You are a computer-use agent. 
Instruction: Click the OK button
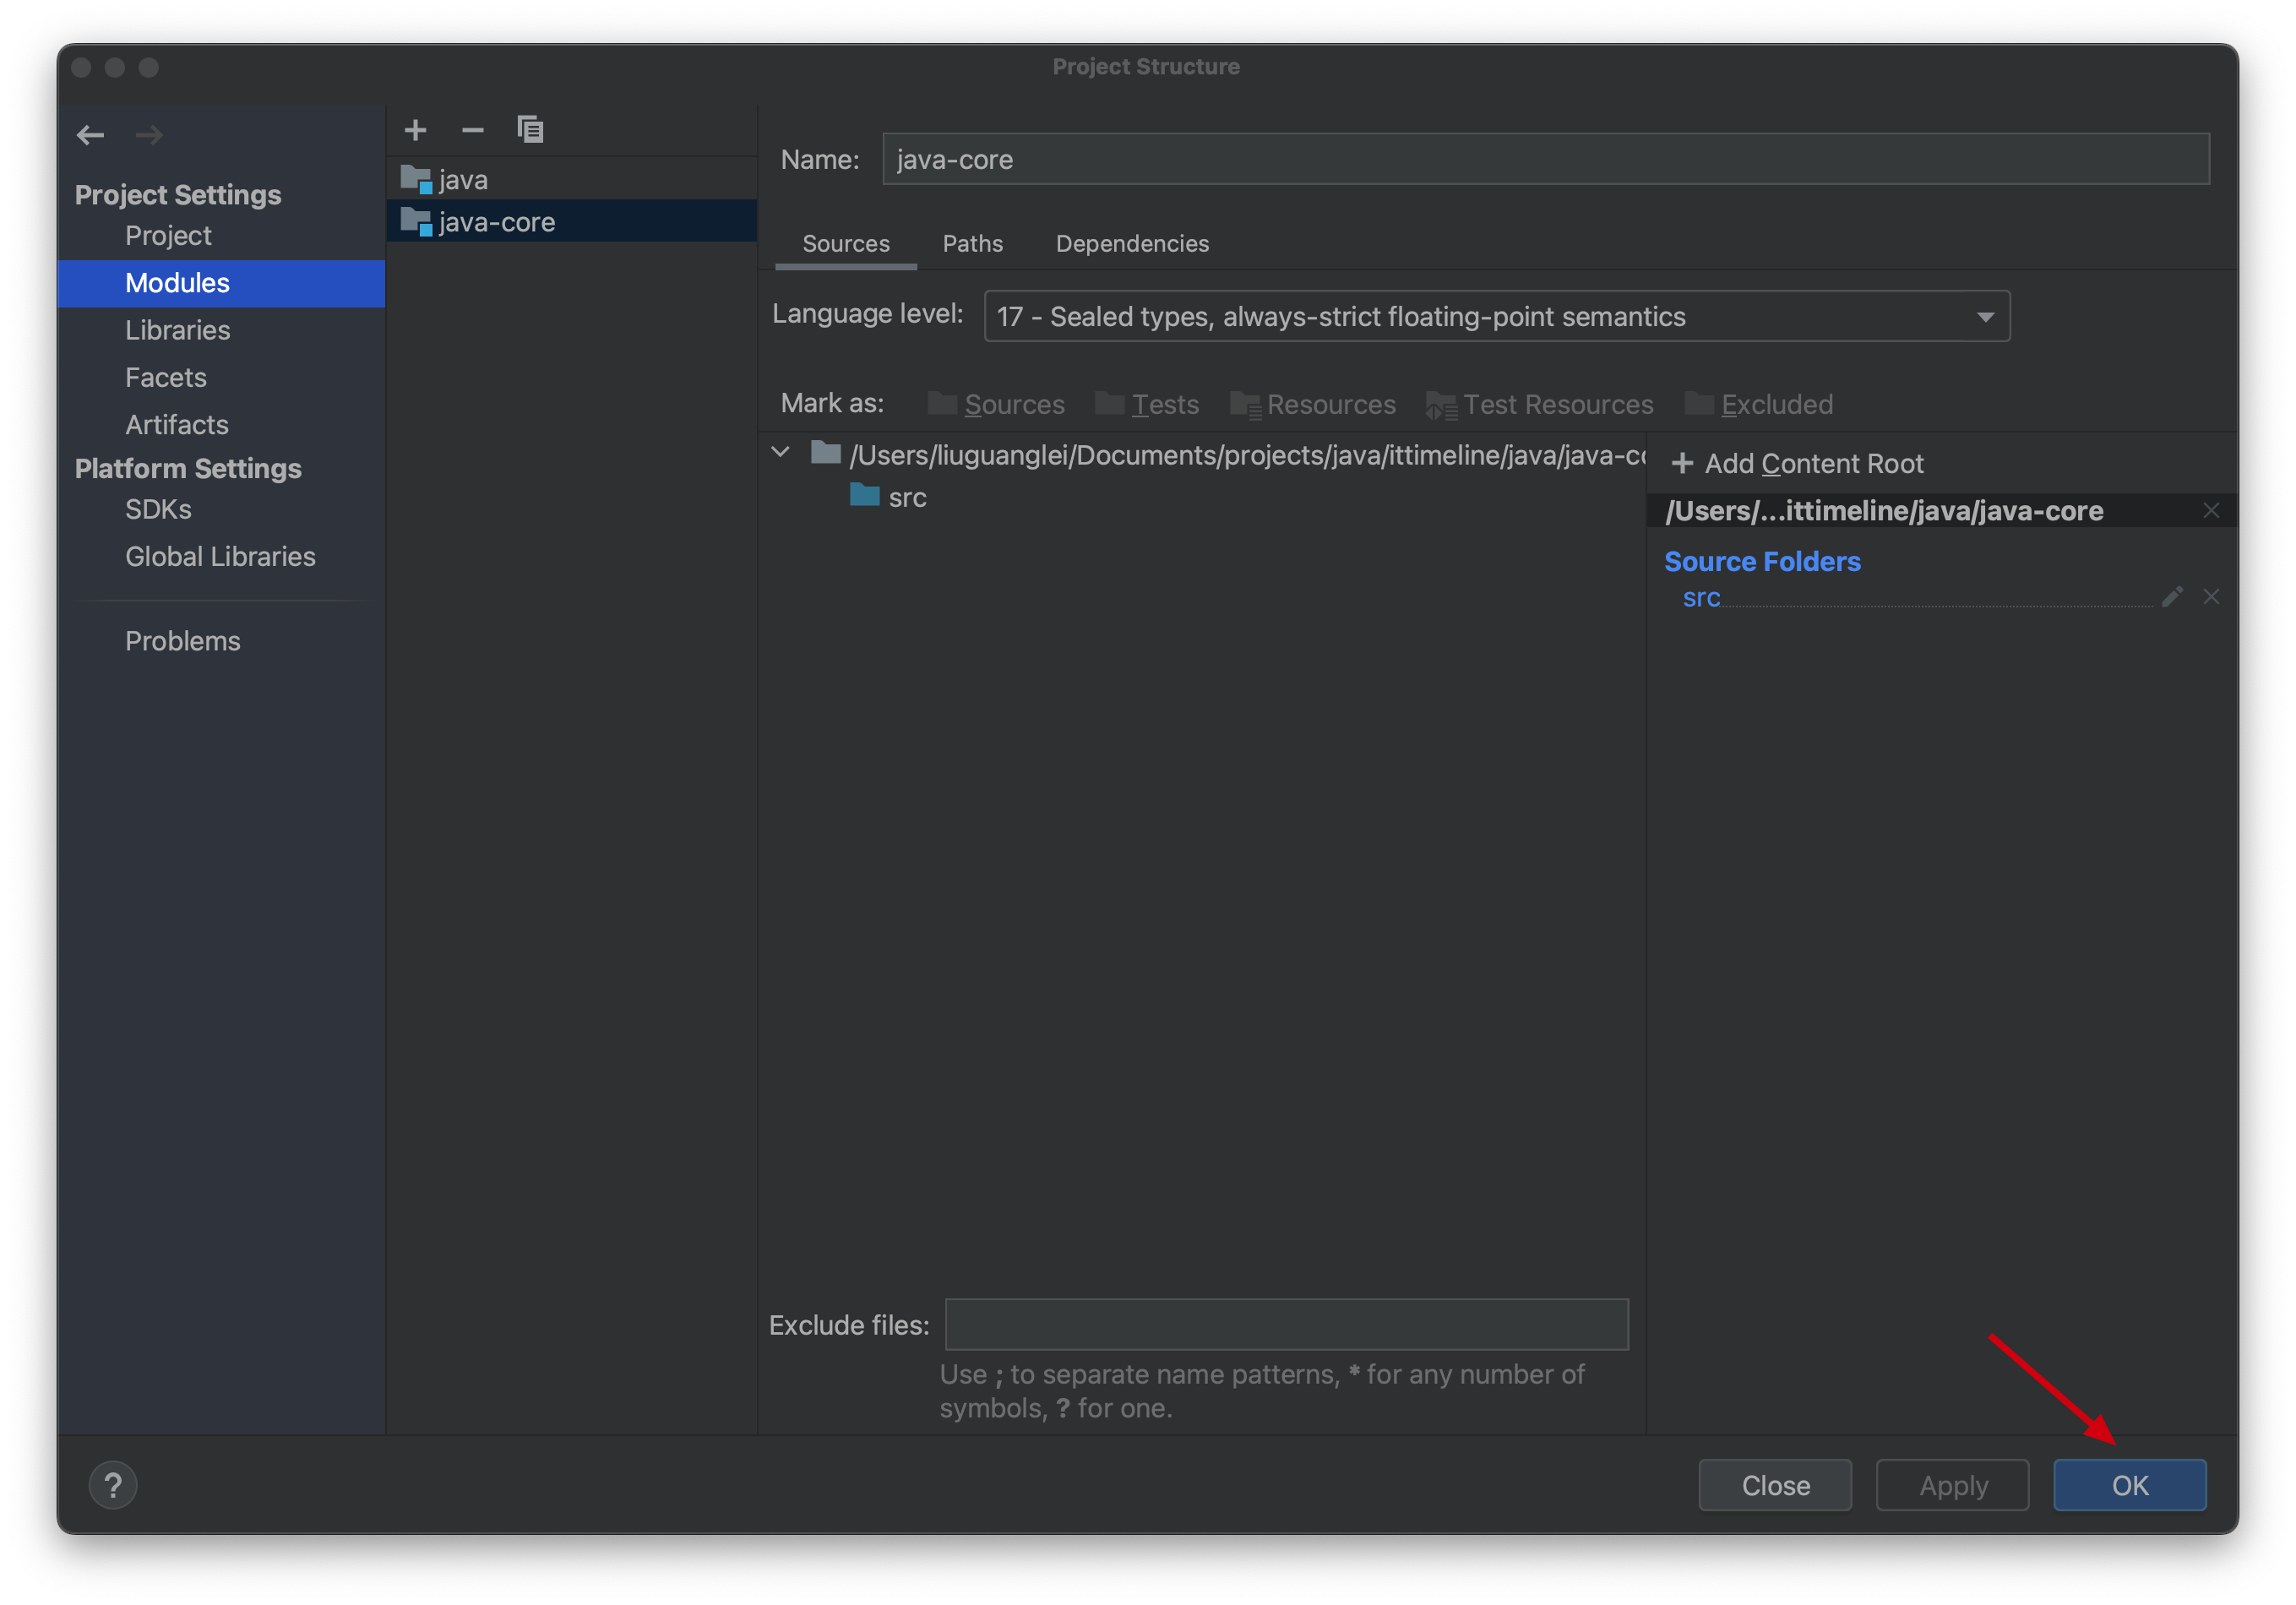pos(2130,1485)
